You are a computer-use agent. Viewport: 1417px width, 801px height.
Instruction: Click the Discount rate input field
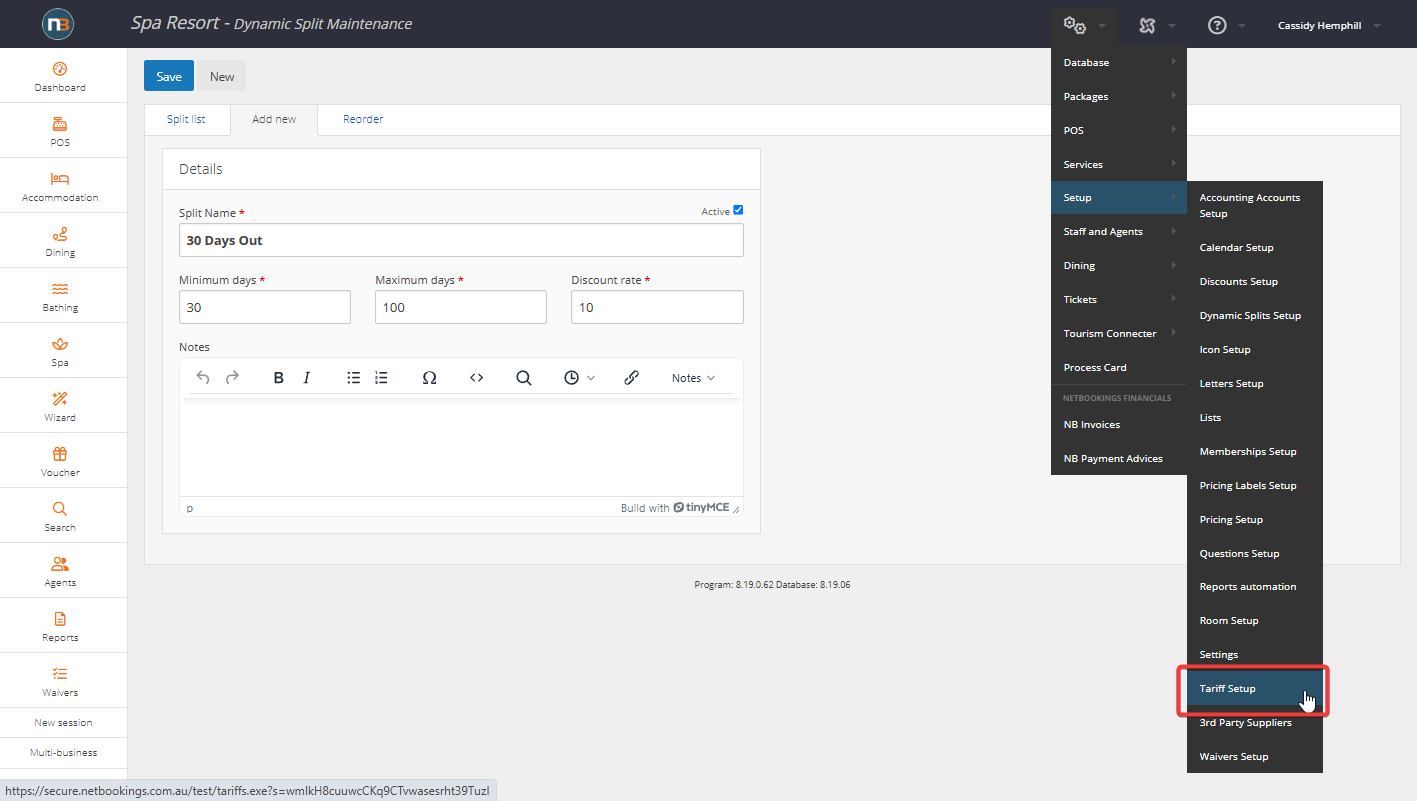(x=657, y=308)
